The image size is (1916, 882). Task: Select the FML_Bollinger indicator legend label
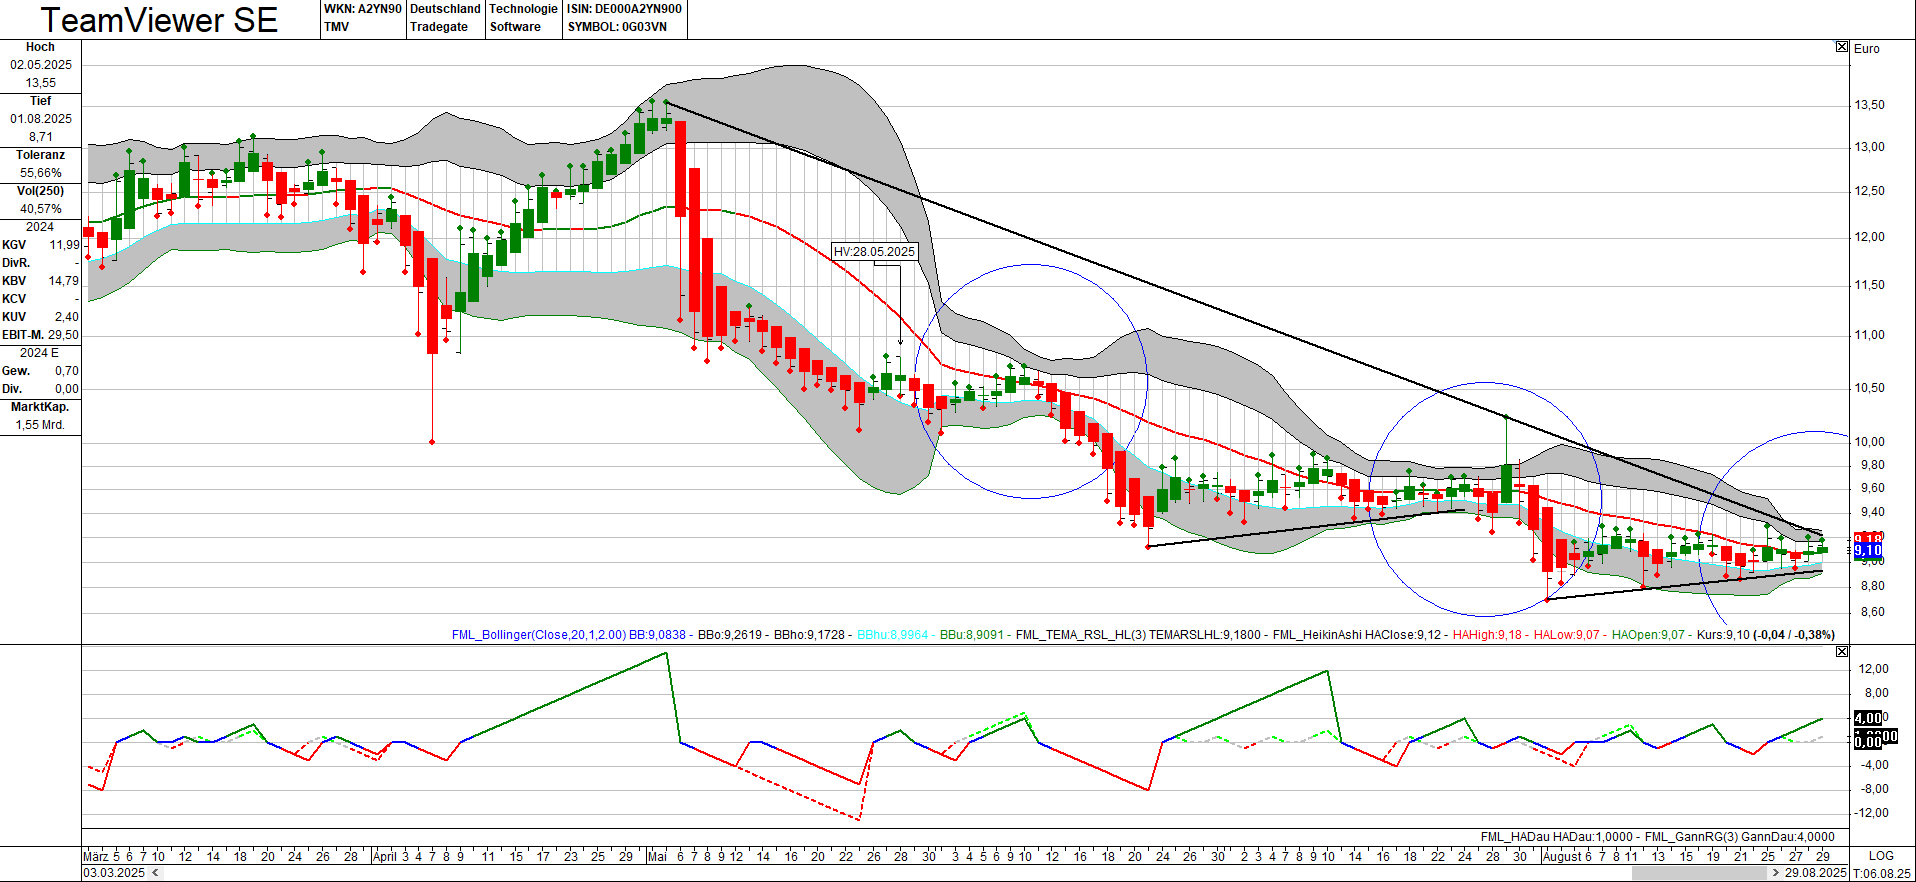click(539, 635)
